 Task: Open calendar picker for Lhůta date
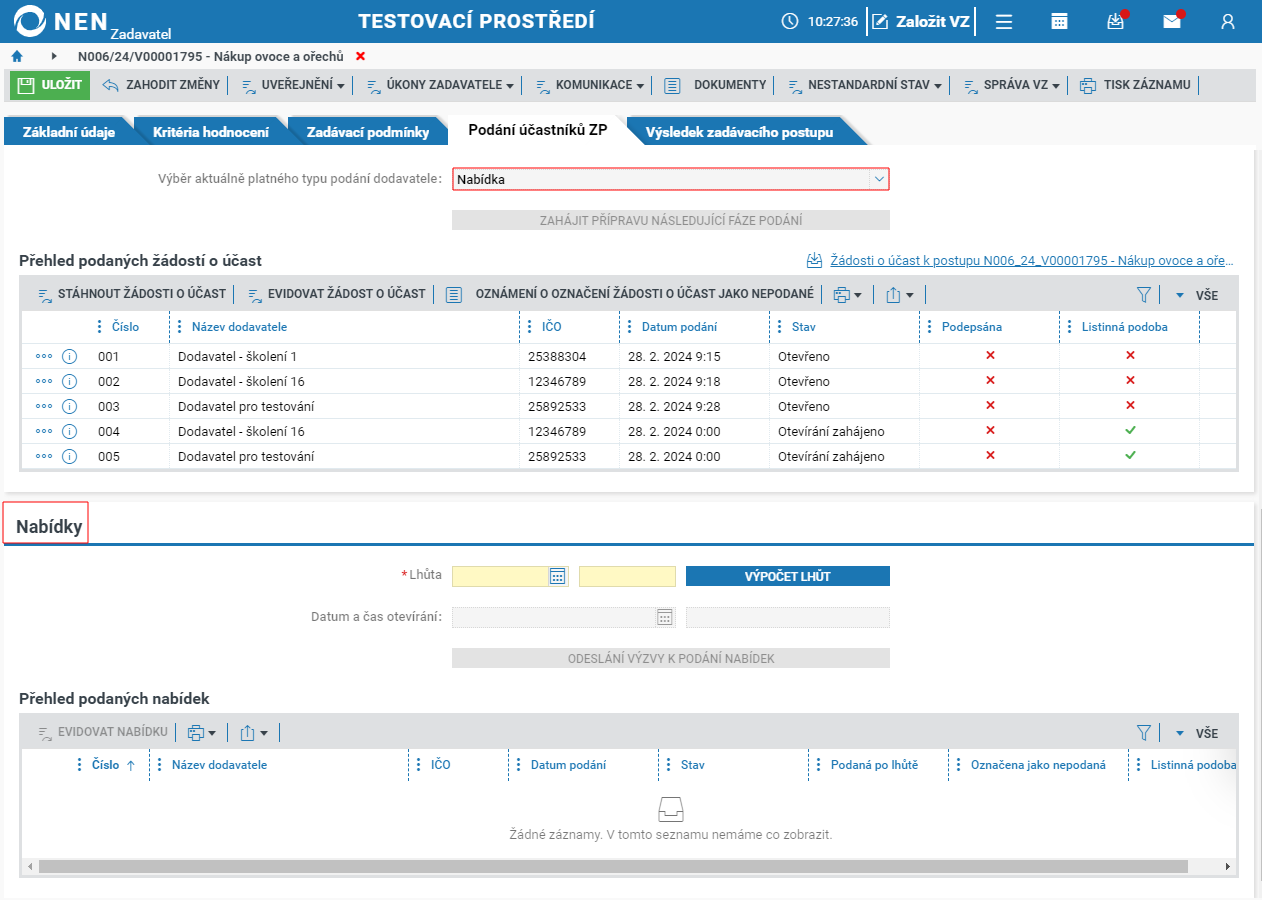(558, 576)
